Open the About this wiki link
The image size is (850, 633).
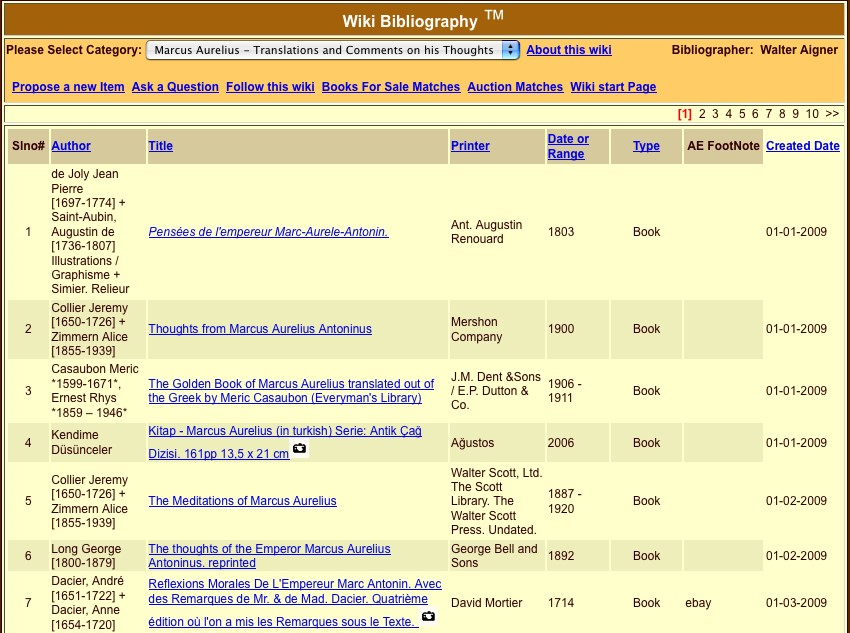(568, 50)
